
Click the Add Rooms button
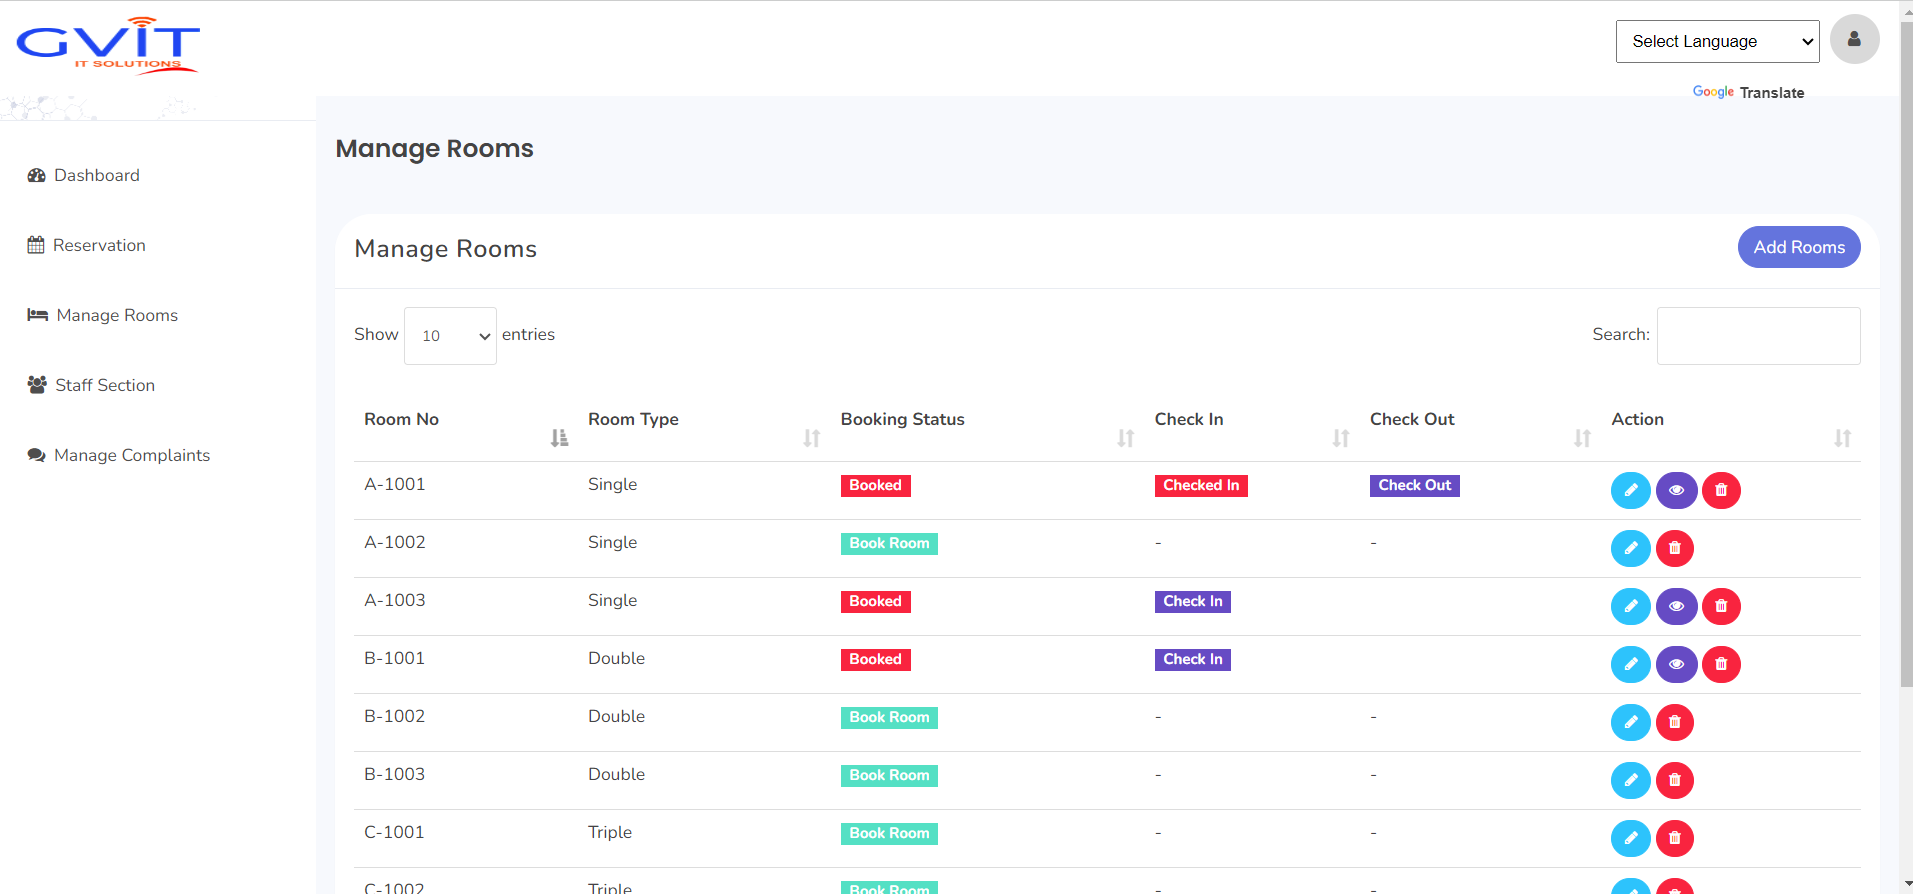click(1798, 247)
